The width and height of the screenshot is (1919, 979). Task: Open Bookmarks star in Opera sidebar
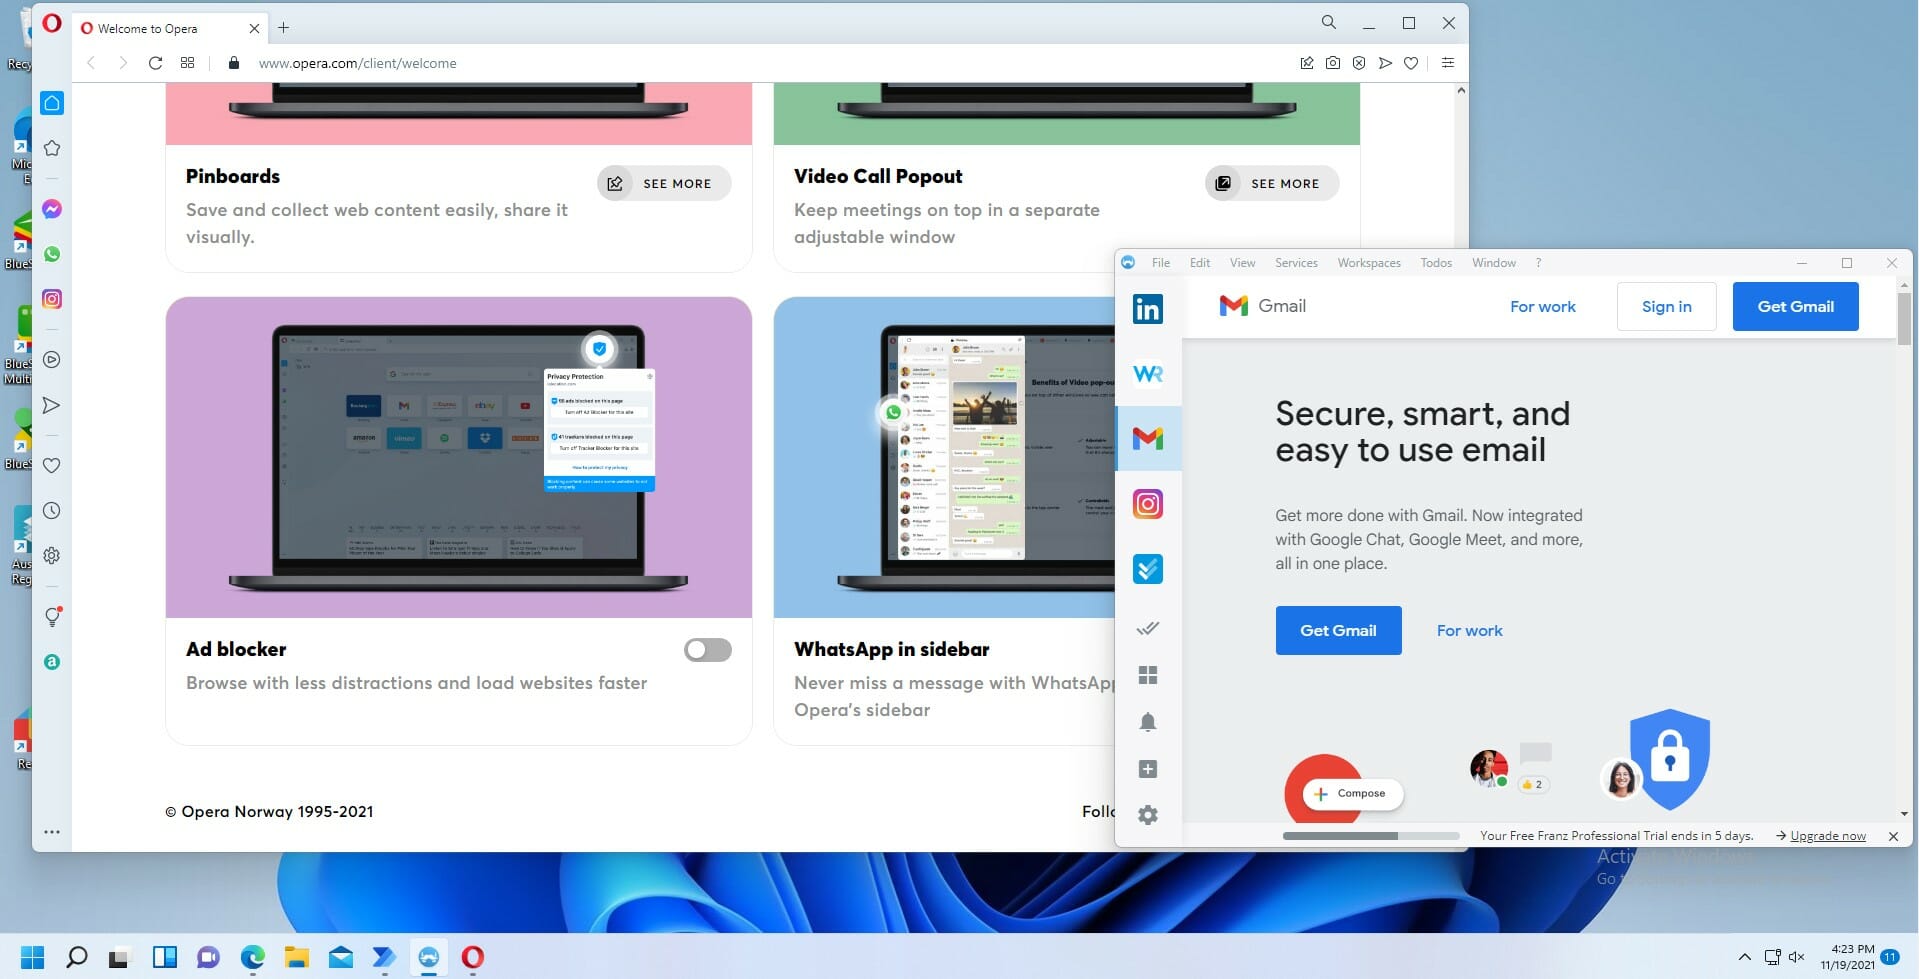pyautogui.click(x=52, y=148)
